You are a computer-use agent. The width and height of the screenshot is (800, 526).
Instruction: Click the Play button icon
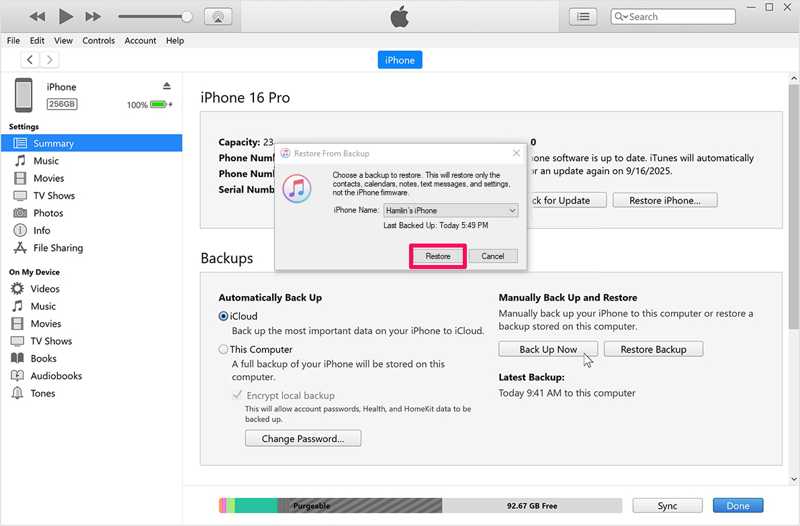coord(65,16)
